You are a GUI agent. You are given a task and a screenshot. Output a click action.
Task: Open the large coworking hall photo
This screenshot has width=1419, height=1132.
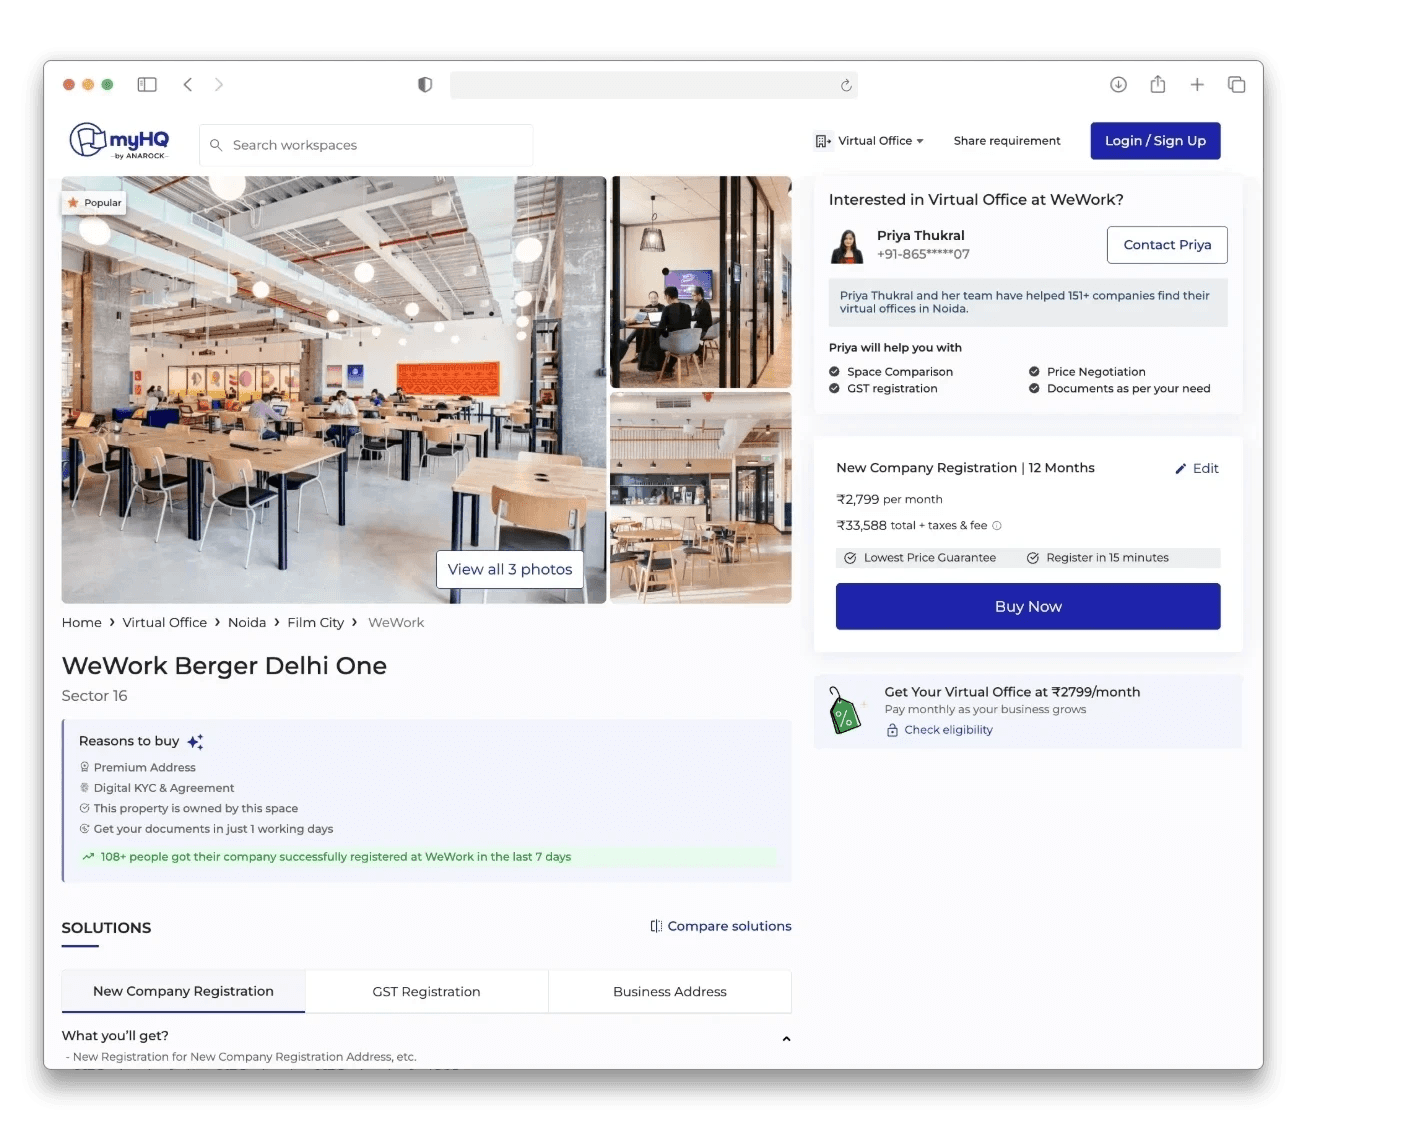click(334, 390)
